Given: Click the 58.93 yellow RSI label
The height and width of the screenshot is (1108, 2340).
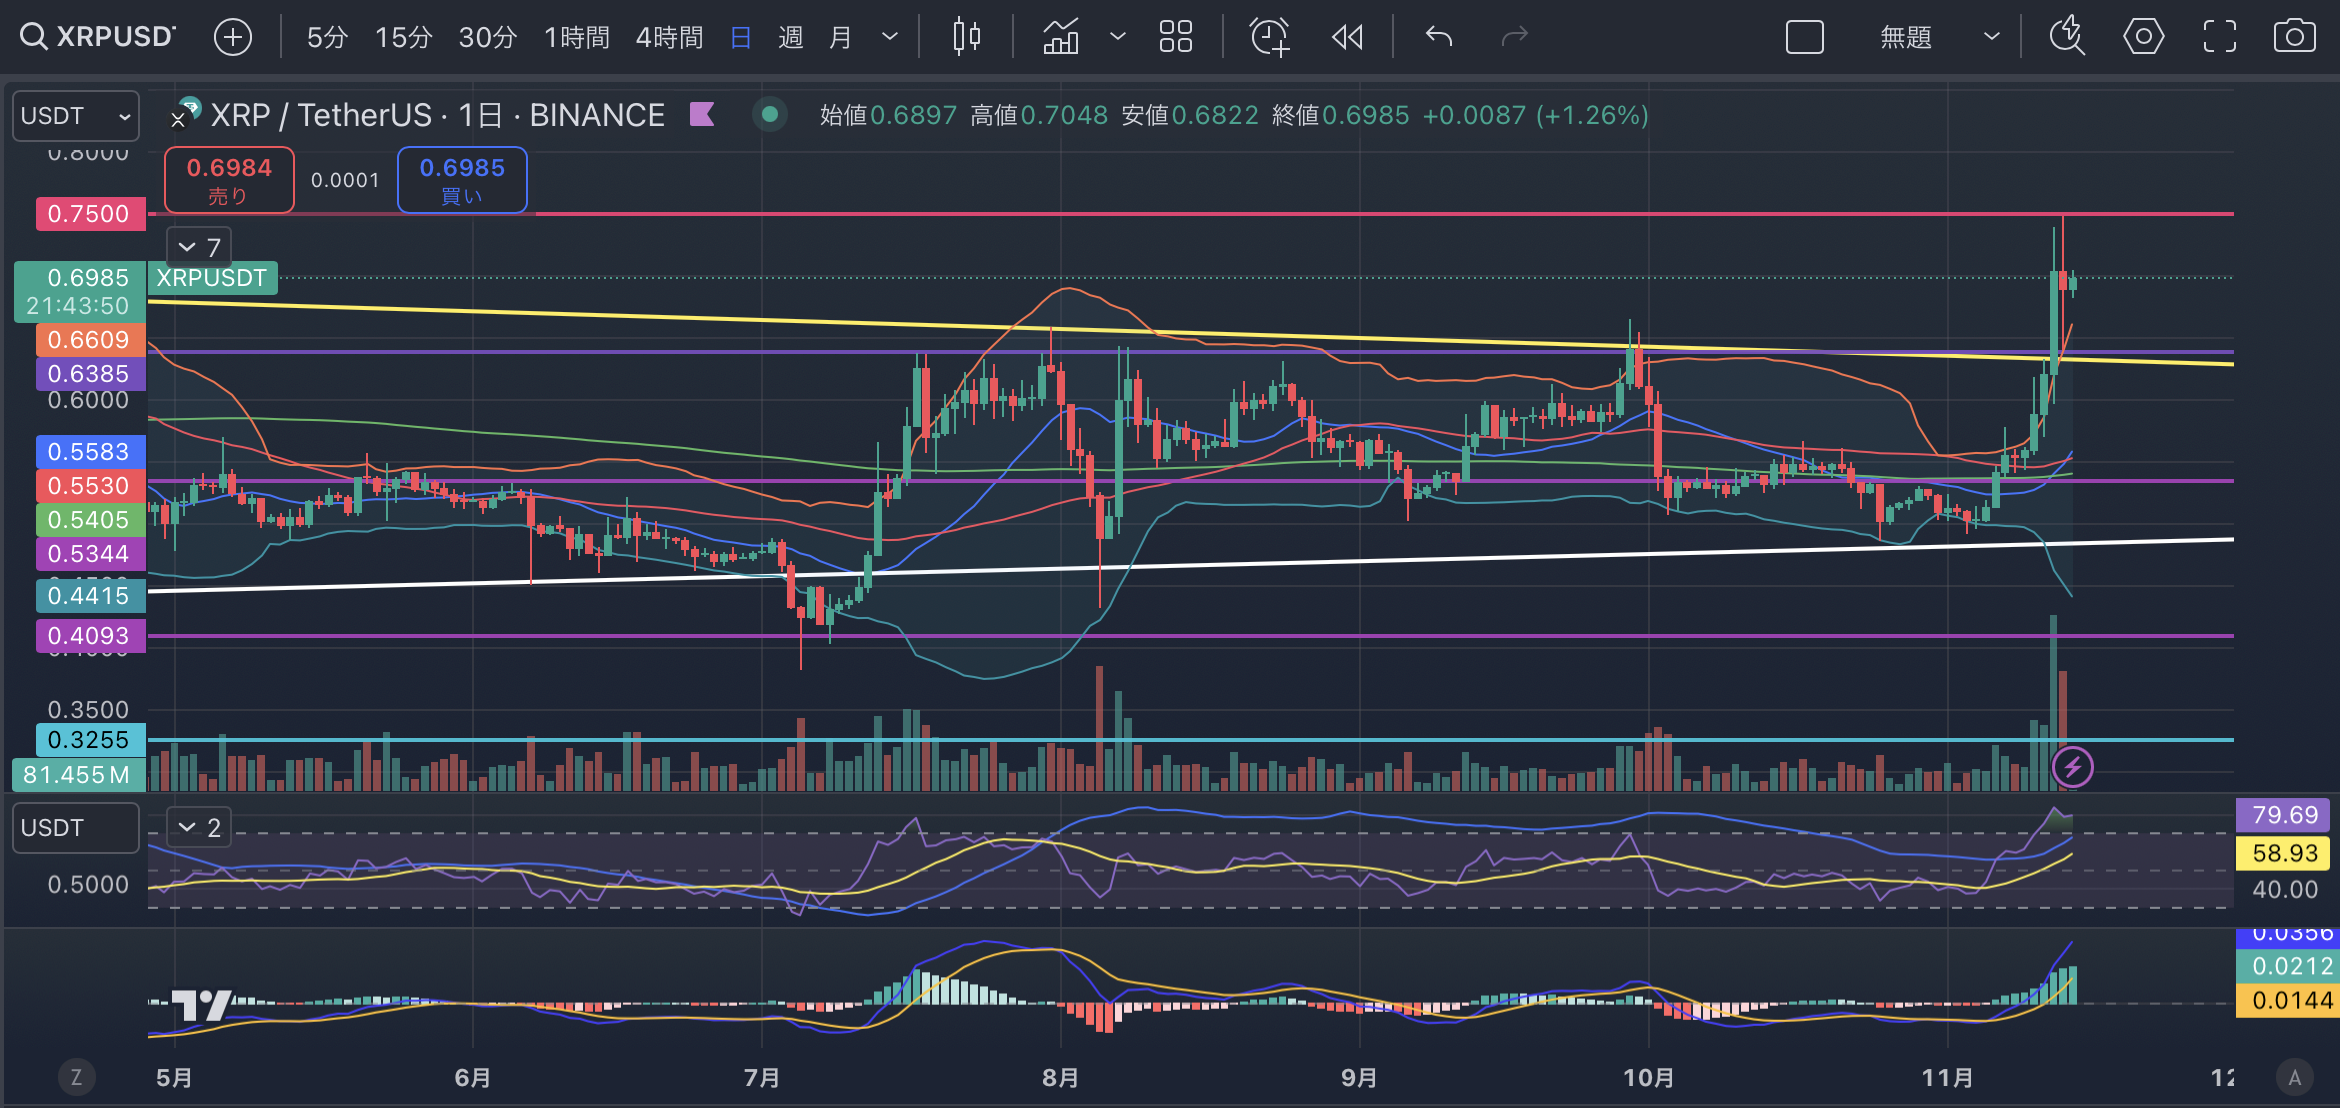Looking at the screenshot, I should (2284, 853).
